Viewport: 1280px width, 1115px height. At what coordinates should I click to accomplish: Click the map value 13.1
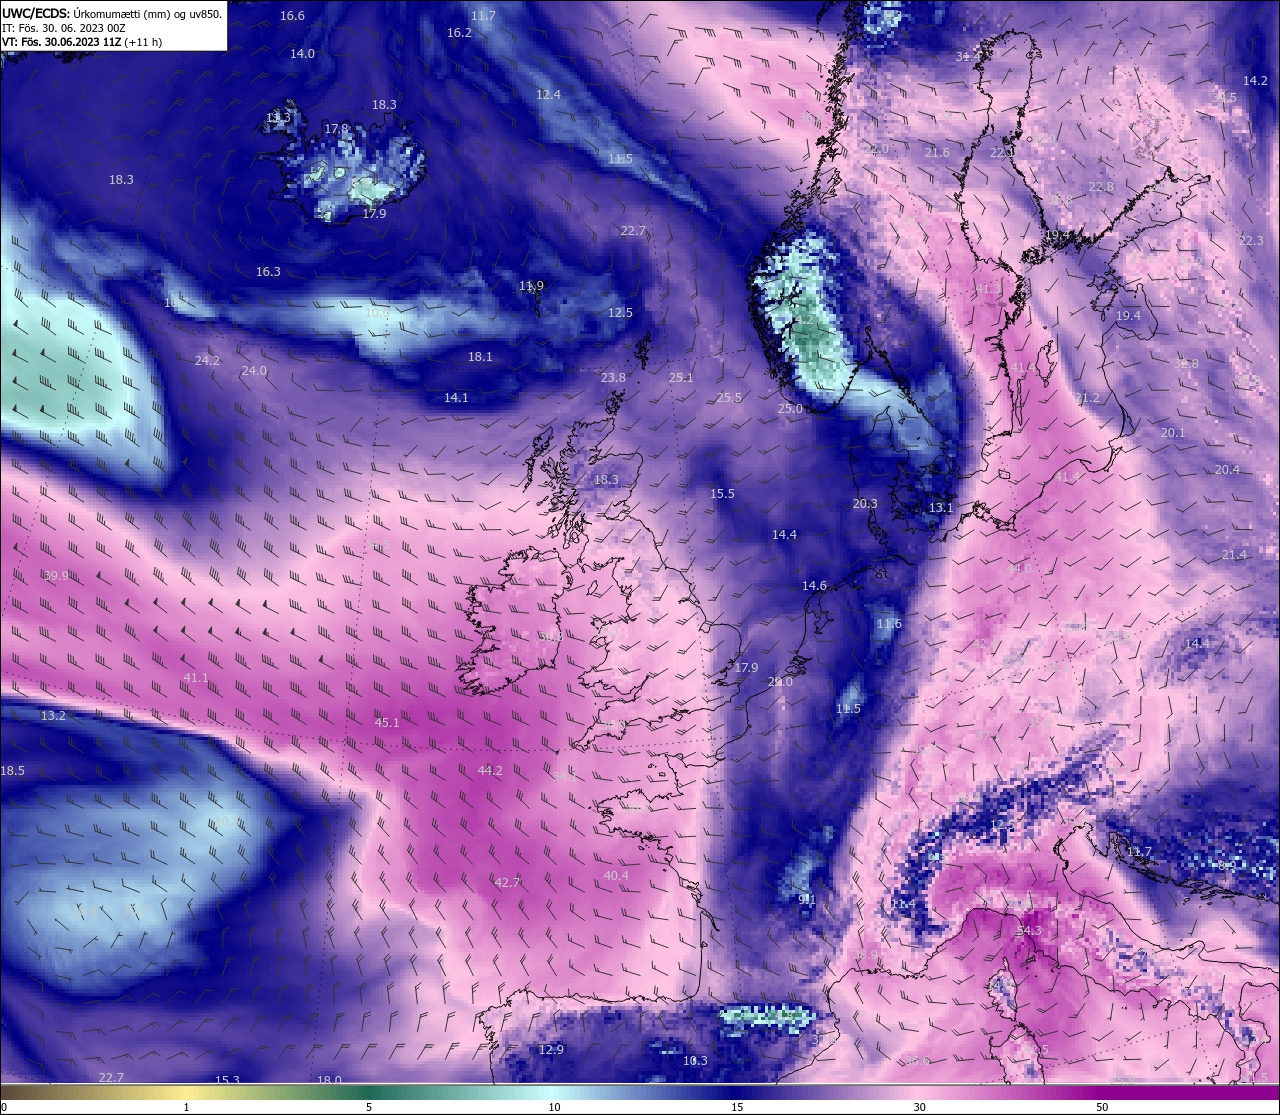point(940,507)
